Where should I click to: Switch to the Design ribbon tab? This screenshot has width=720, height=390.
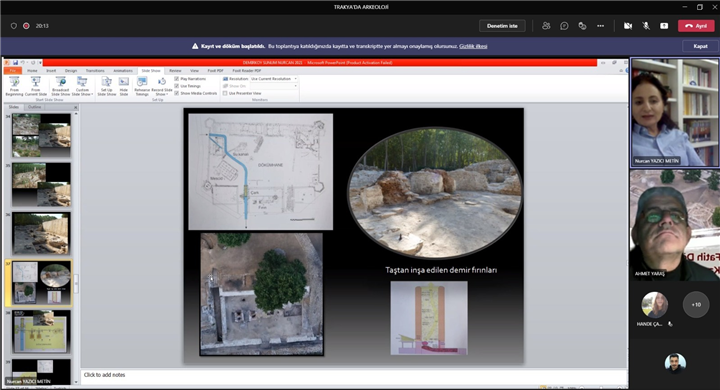71,71
